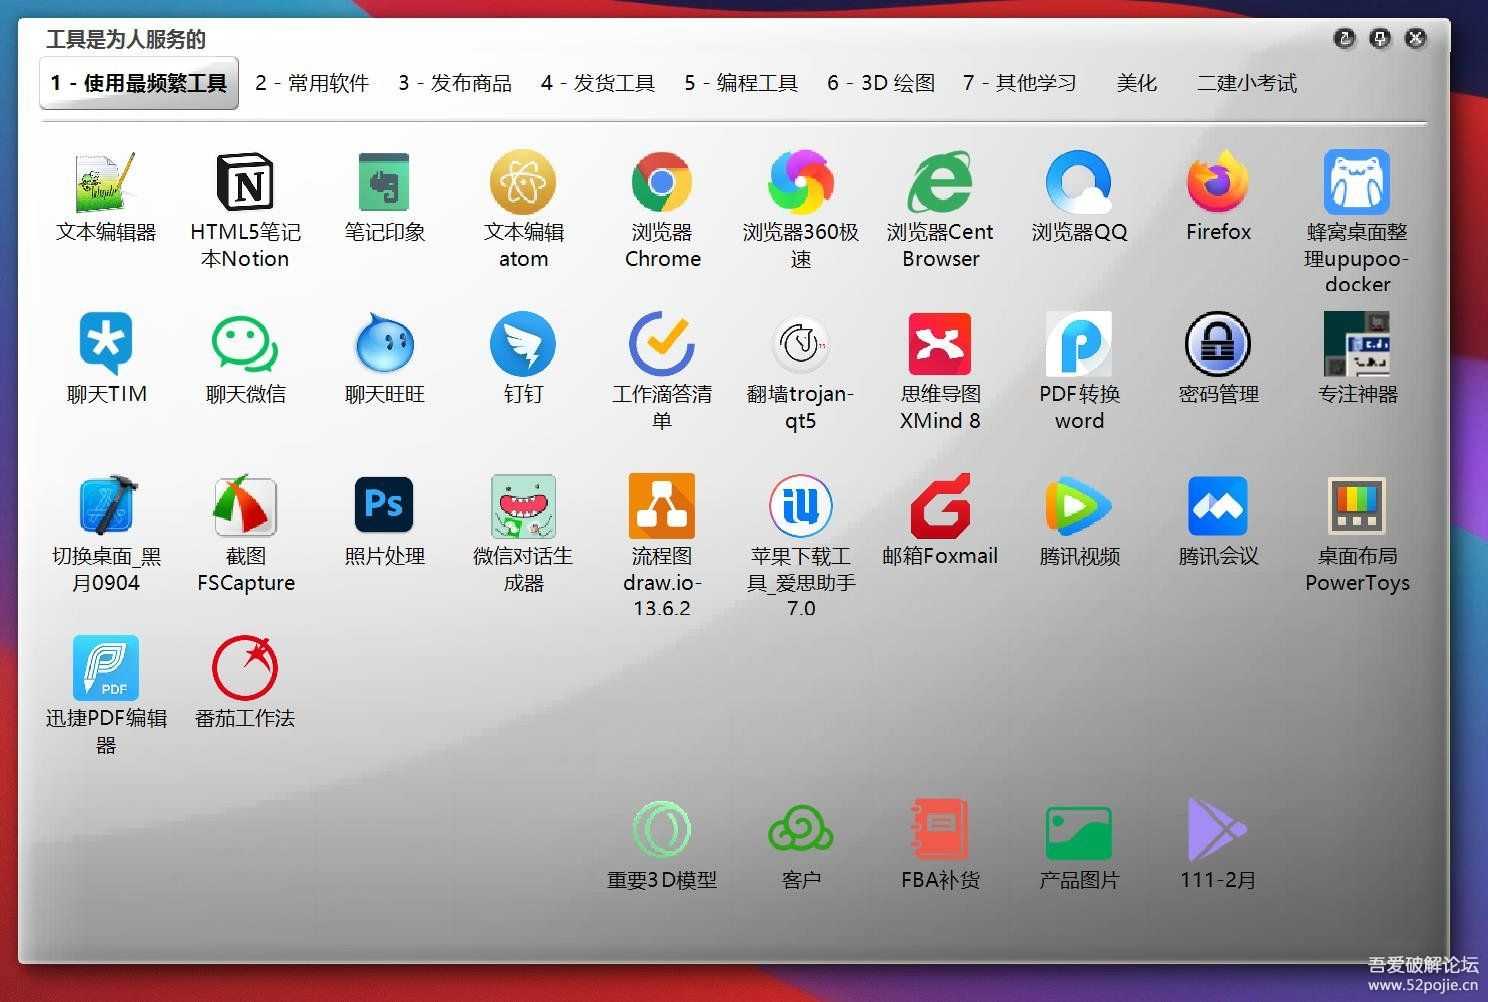The width and height of the screenshot is (1488, 1002).
Task: Launch draw.io flowchart app
Action: click(662, 506)
